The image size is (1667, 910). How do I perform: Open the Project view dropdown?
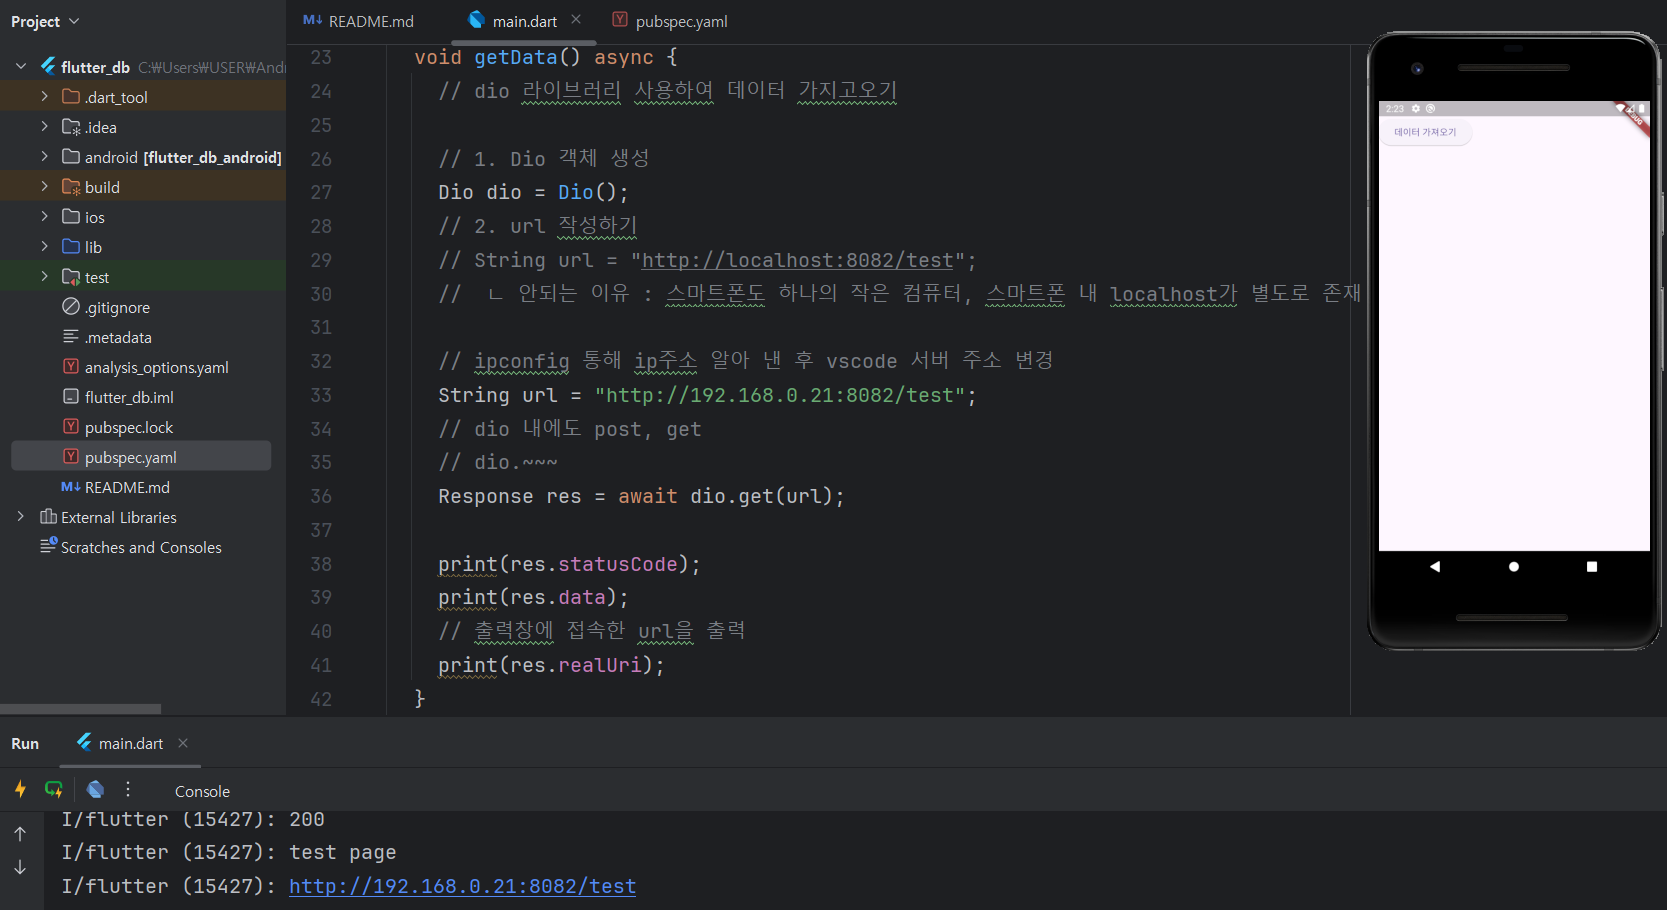coord(45,21)
